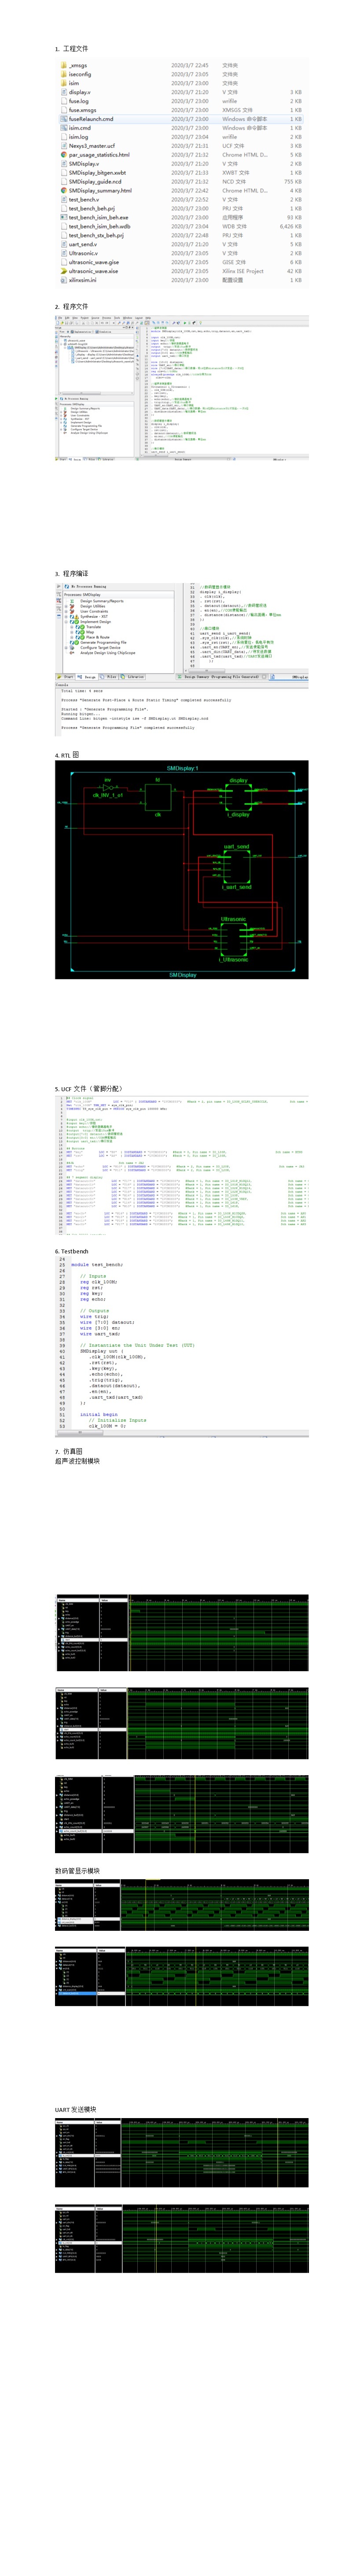Collapse the Implement Design tree node
364x2576 pixels.
point(66,622)
